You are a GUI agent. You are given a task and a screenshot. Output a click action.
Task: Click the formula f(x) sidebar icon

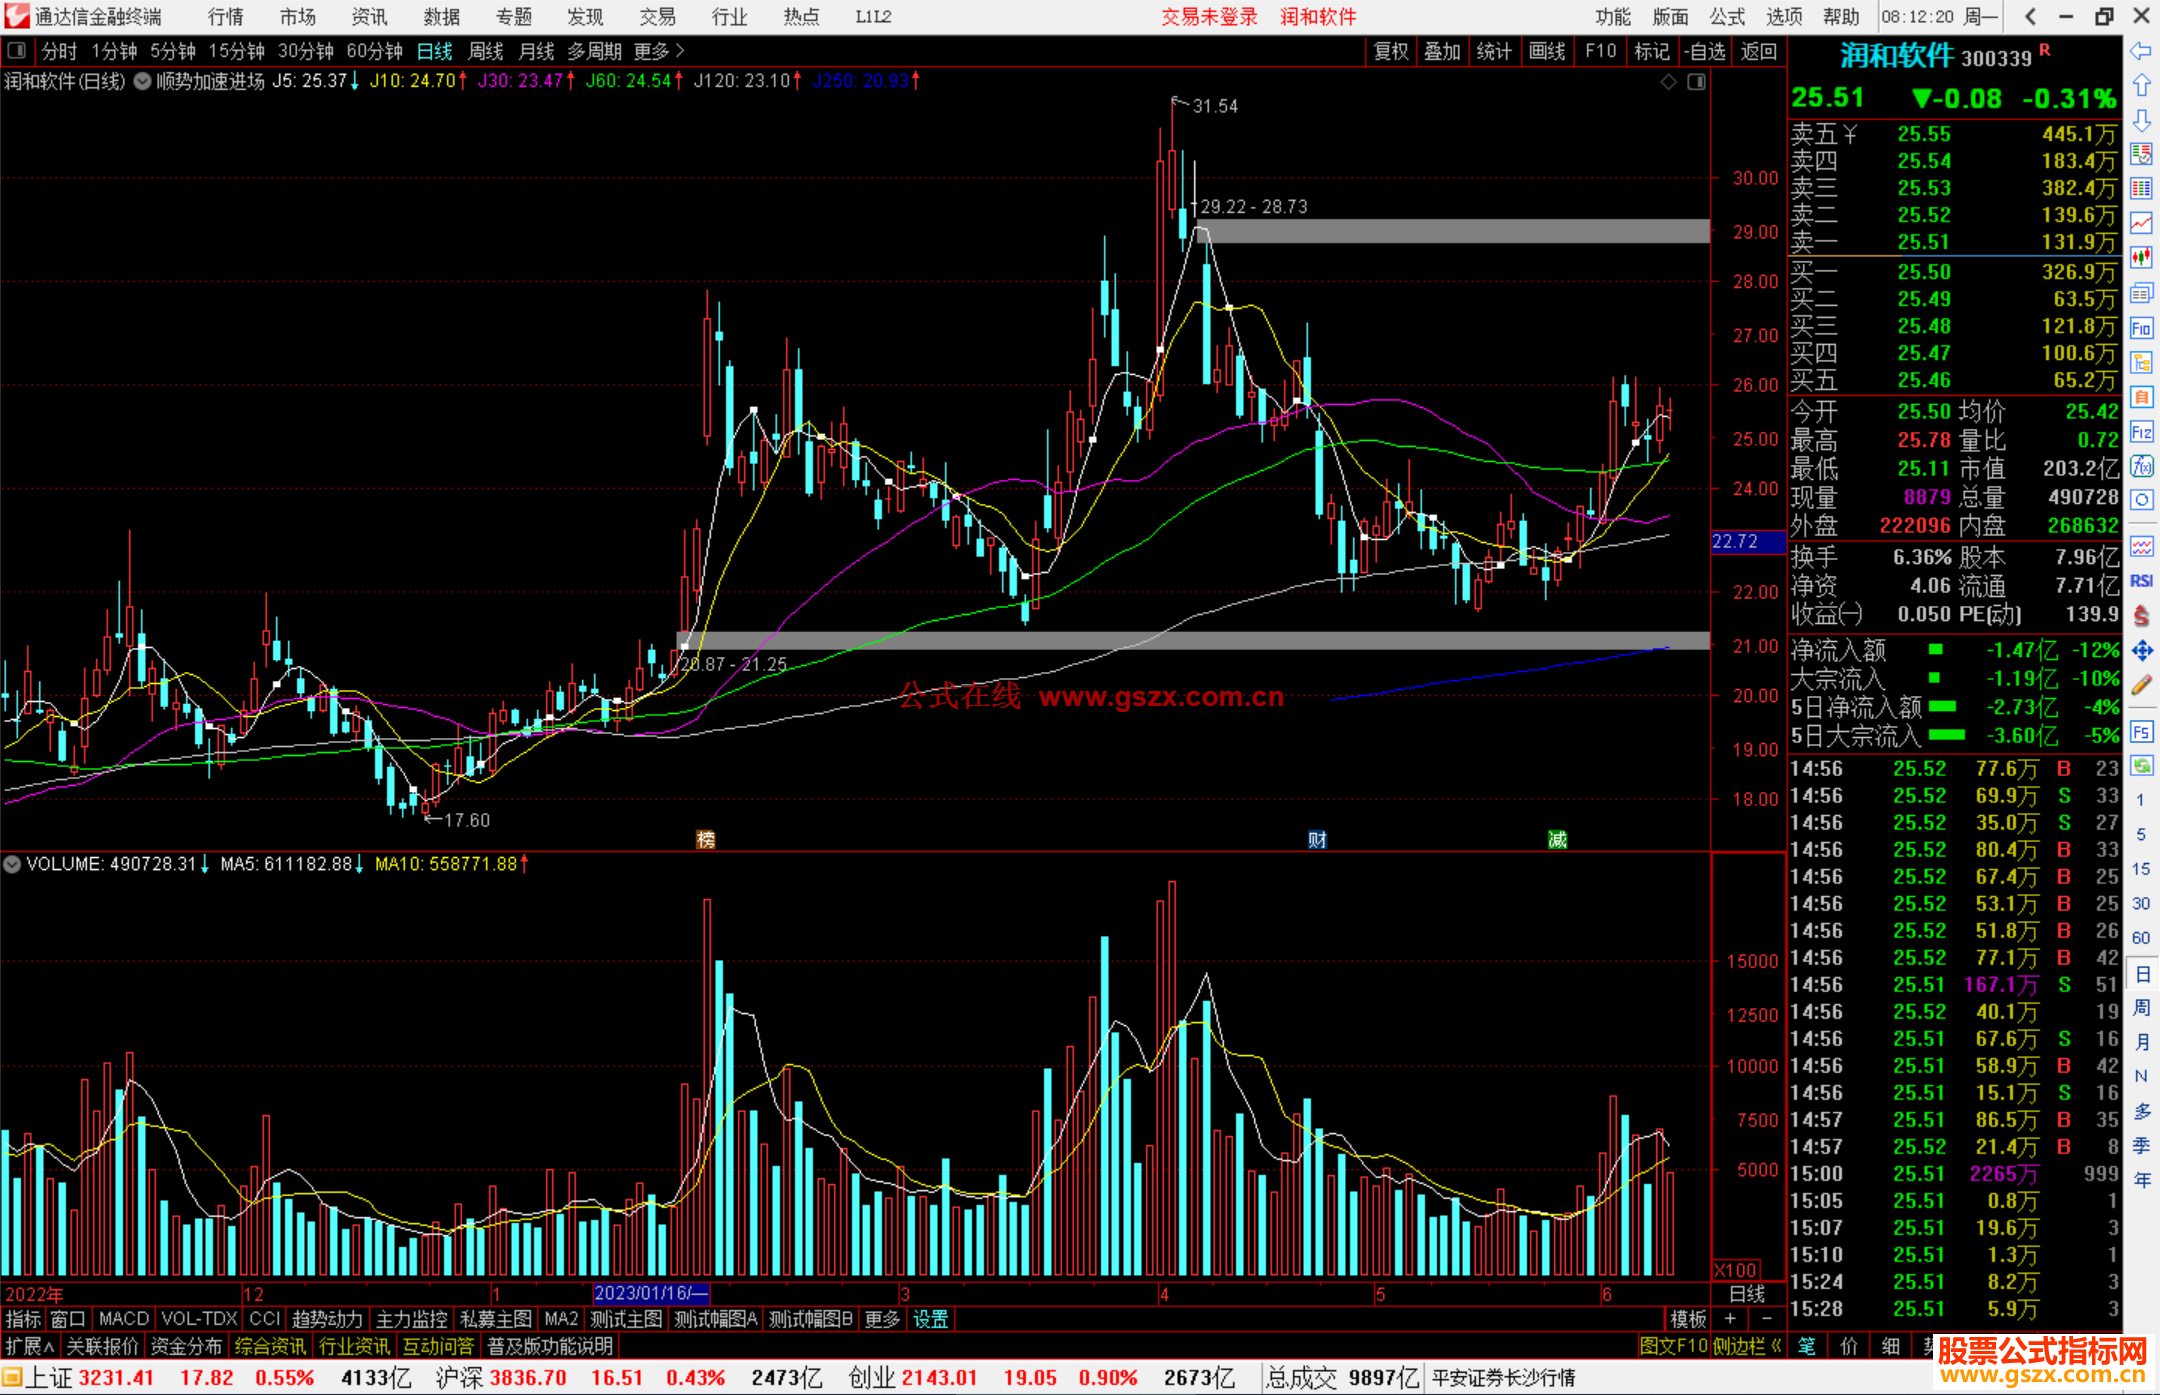point(2141,466)
